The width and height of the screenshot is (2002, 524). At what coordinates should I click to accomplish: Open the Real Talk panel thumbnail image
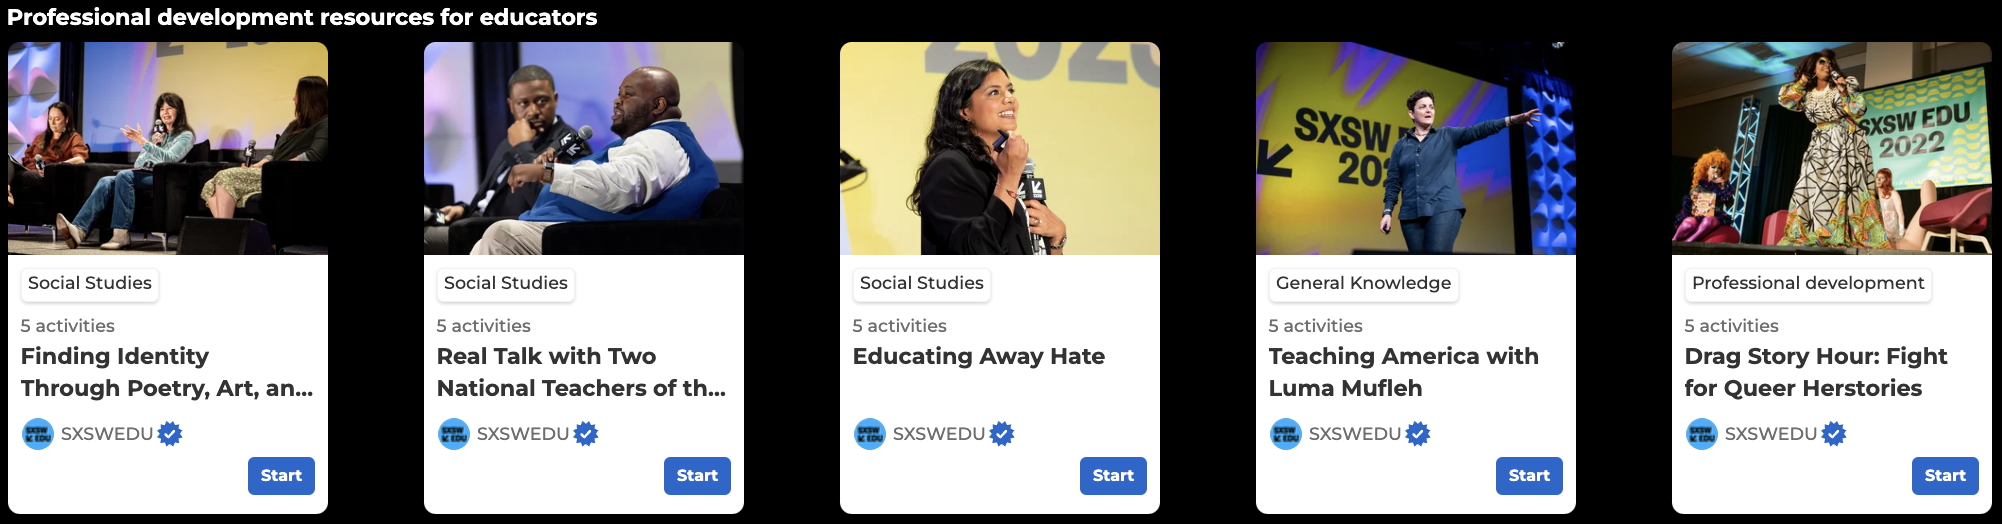(584, 148)
